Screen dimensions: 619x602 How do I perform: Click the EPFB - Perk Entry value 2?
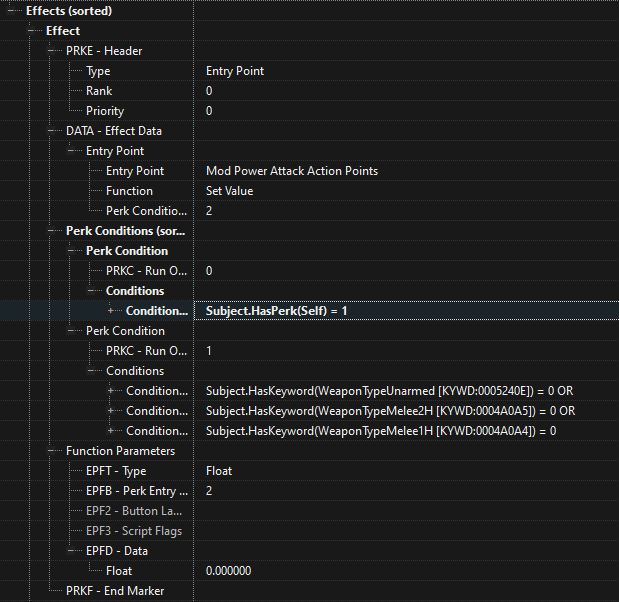pyautogui.click(x=209, y=491)
